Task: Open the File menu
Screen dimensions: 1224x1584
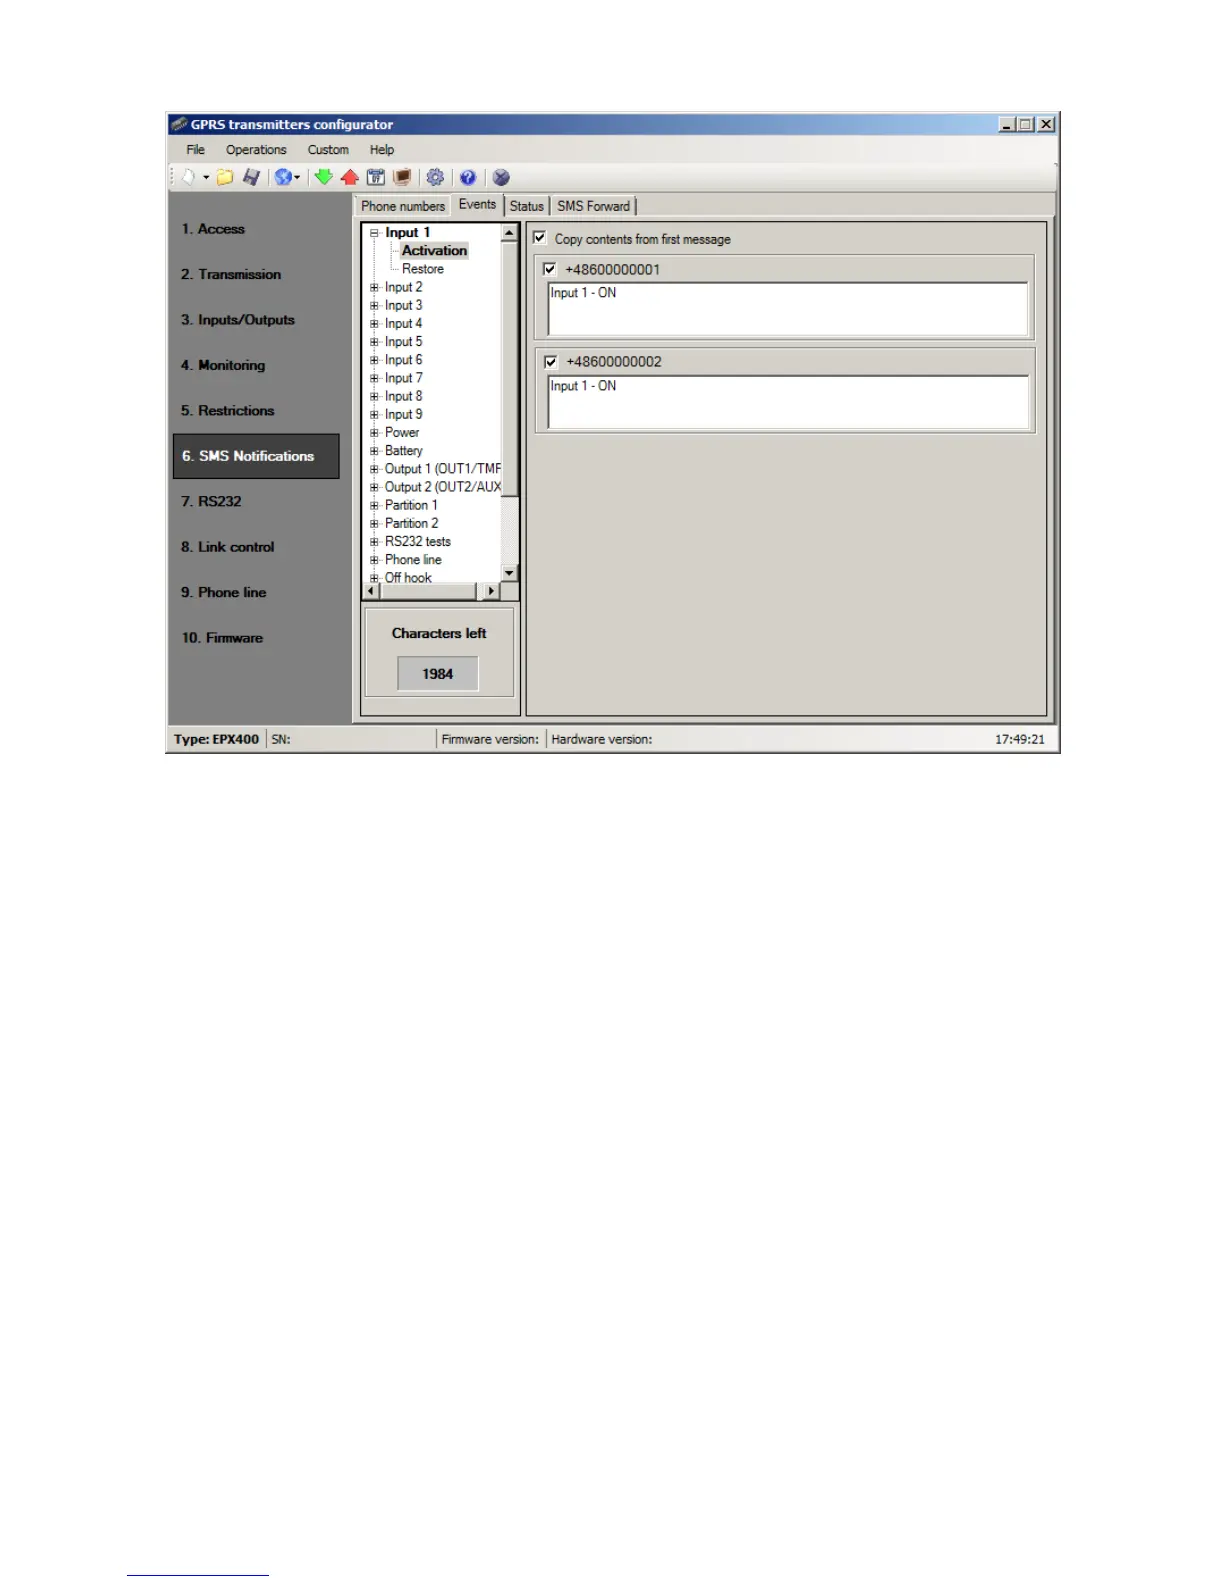Action: pyautogui.click(x=195, y=150)
